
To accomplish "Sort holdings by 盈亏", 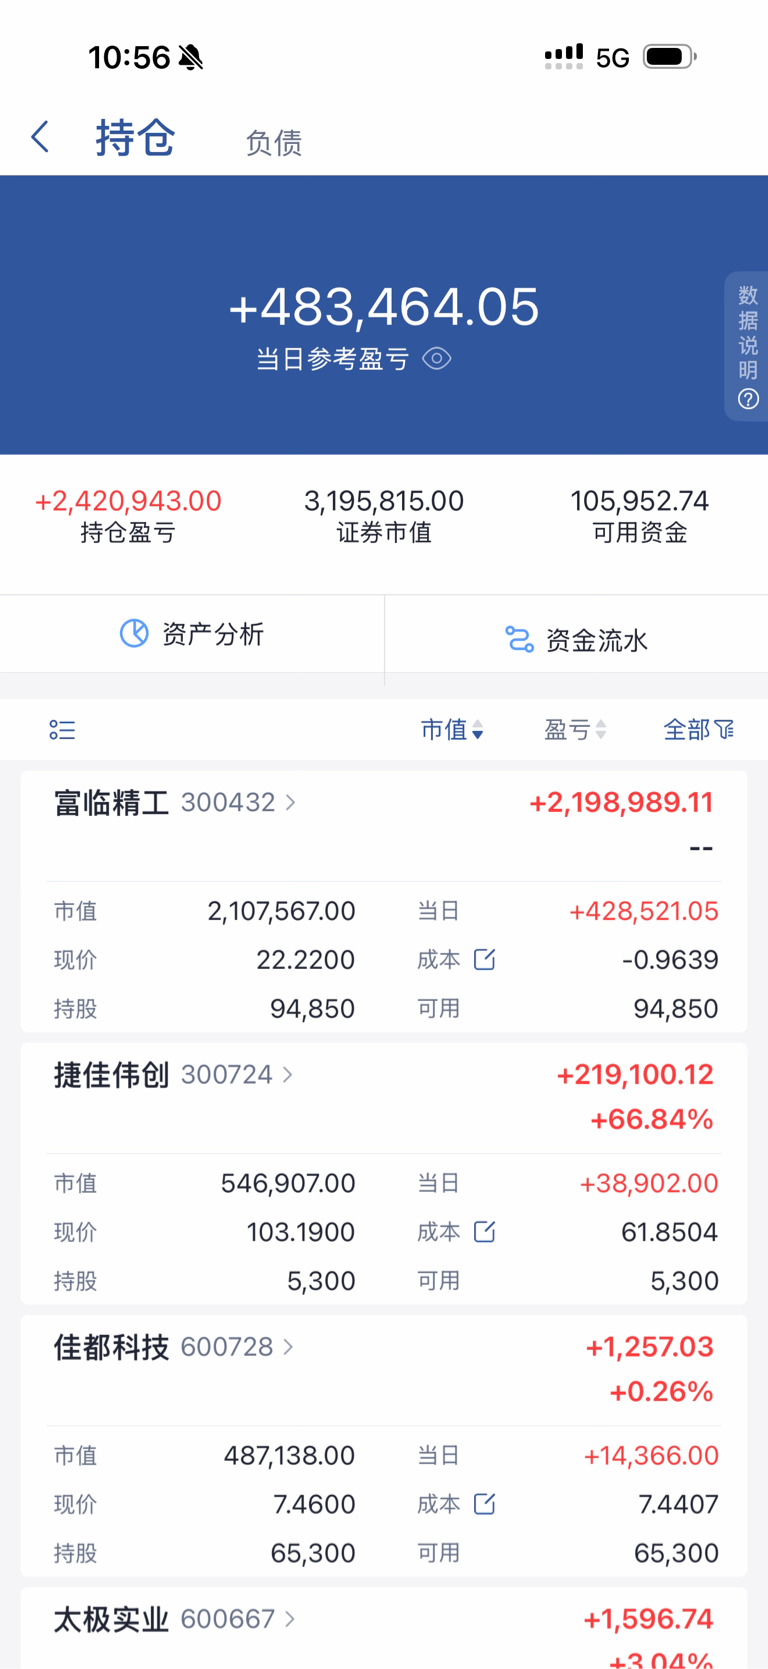I will tap(575, 730).
